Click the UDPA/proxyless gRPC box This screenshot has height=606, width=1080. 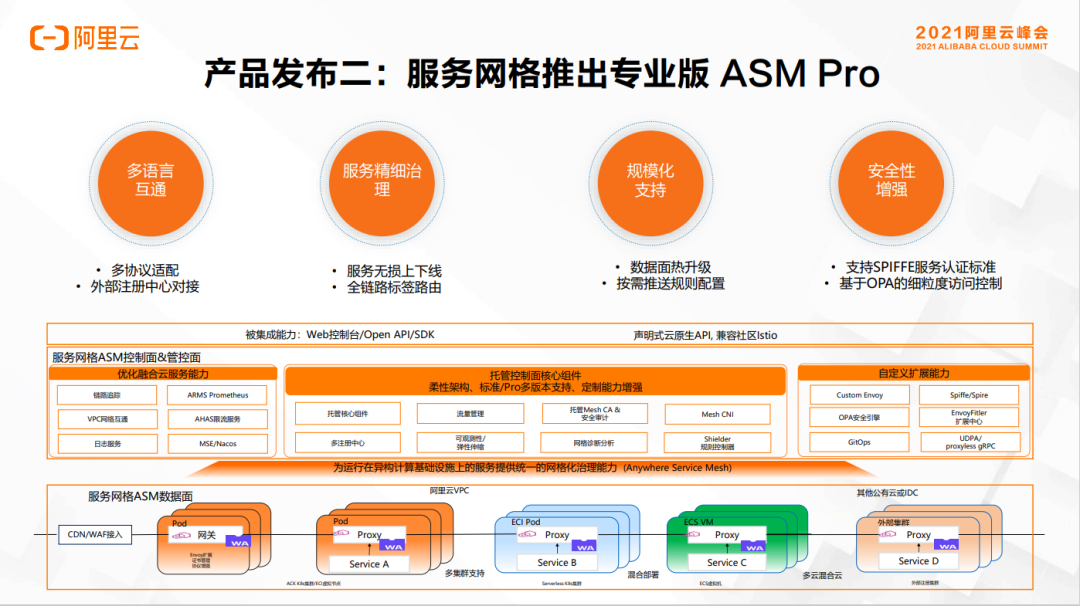(x=970, y=442)
